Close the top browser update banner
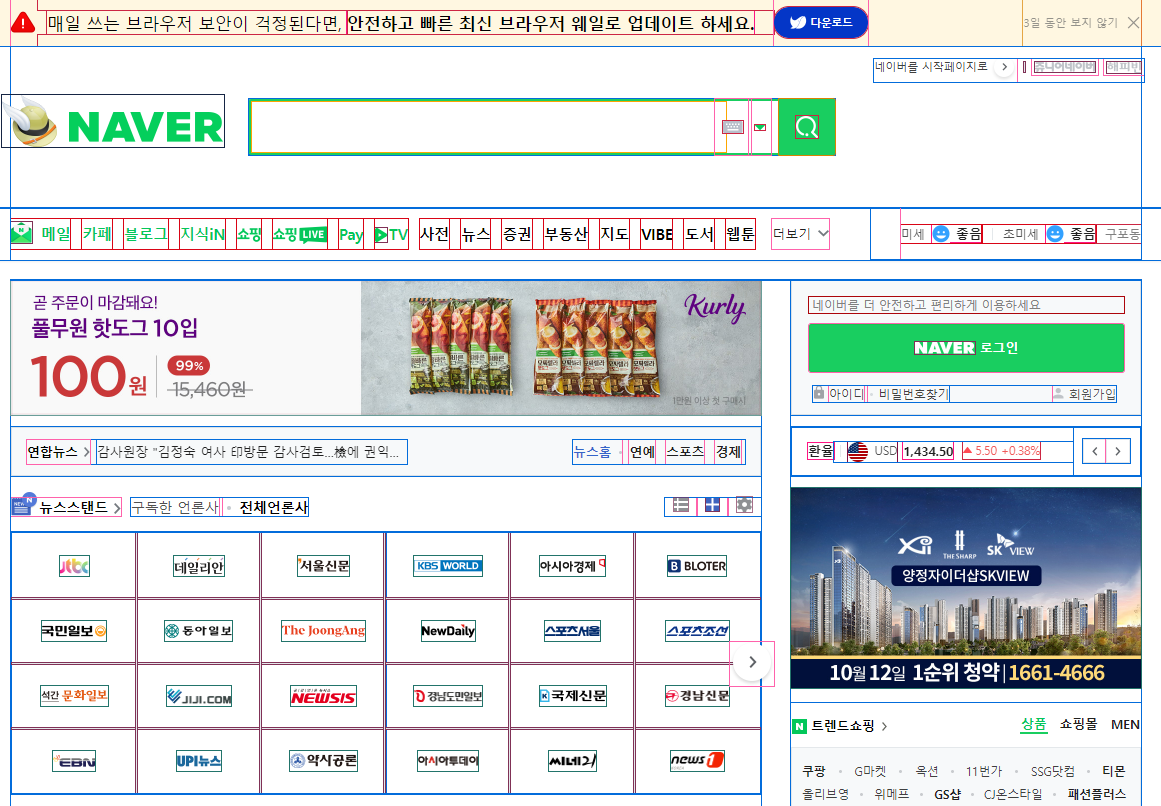The height and width of the screenshot is (806, 1161). point(1133,23)
